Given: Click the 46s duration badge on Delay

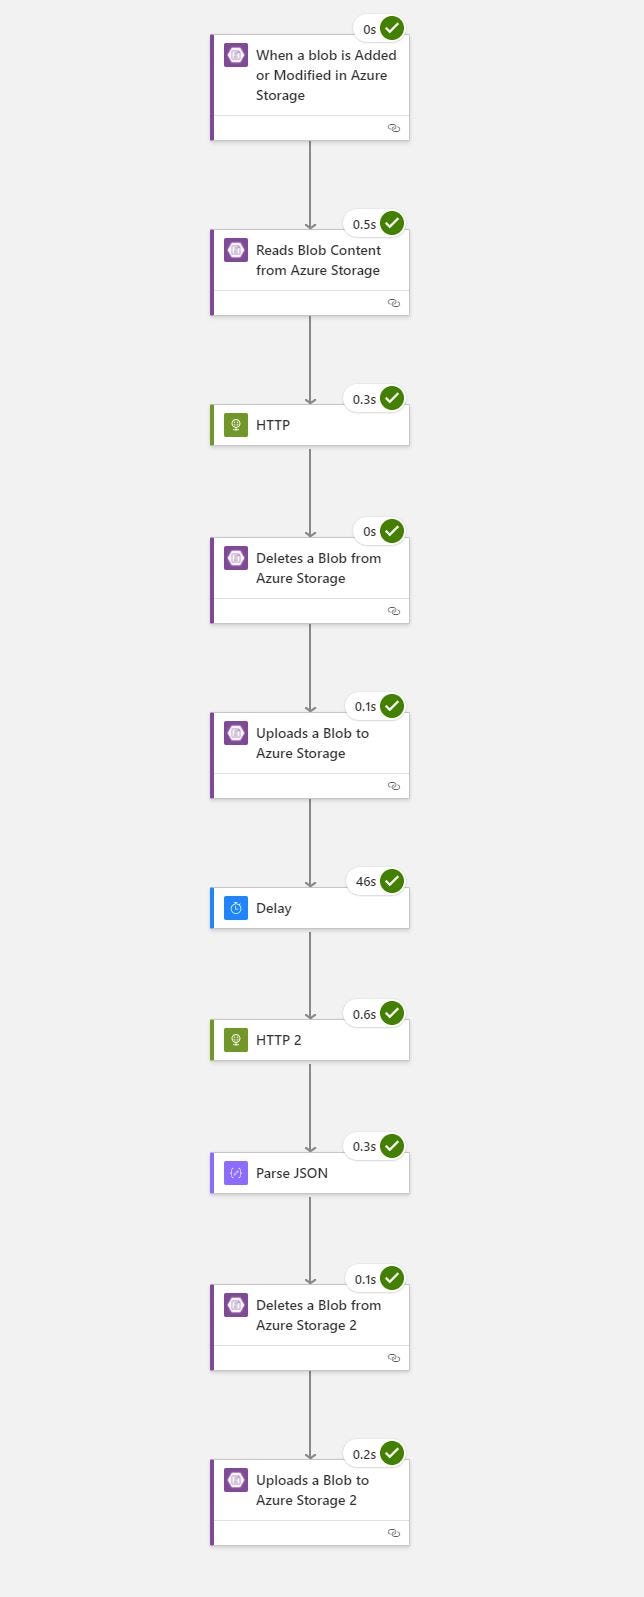Looking at the screenshot, I should pos(366,881).
